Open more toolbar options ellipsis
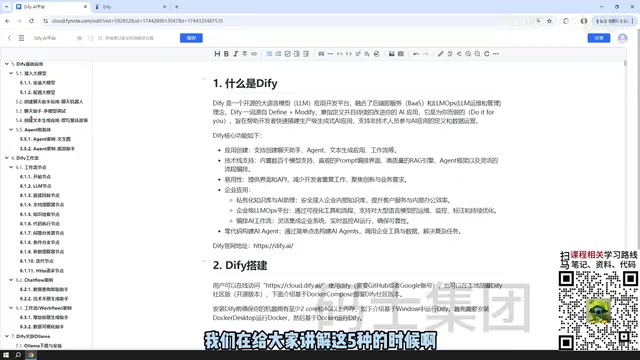640x360 pixels. pyautogui.click(x=496, y=54)
